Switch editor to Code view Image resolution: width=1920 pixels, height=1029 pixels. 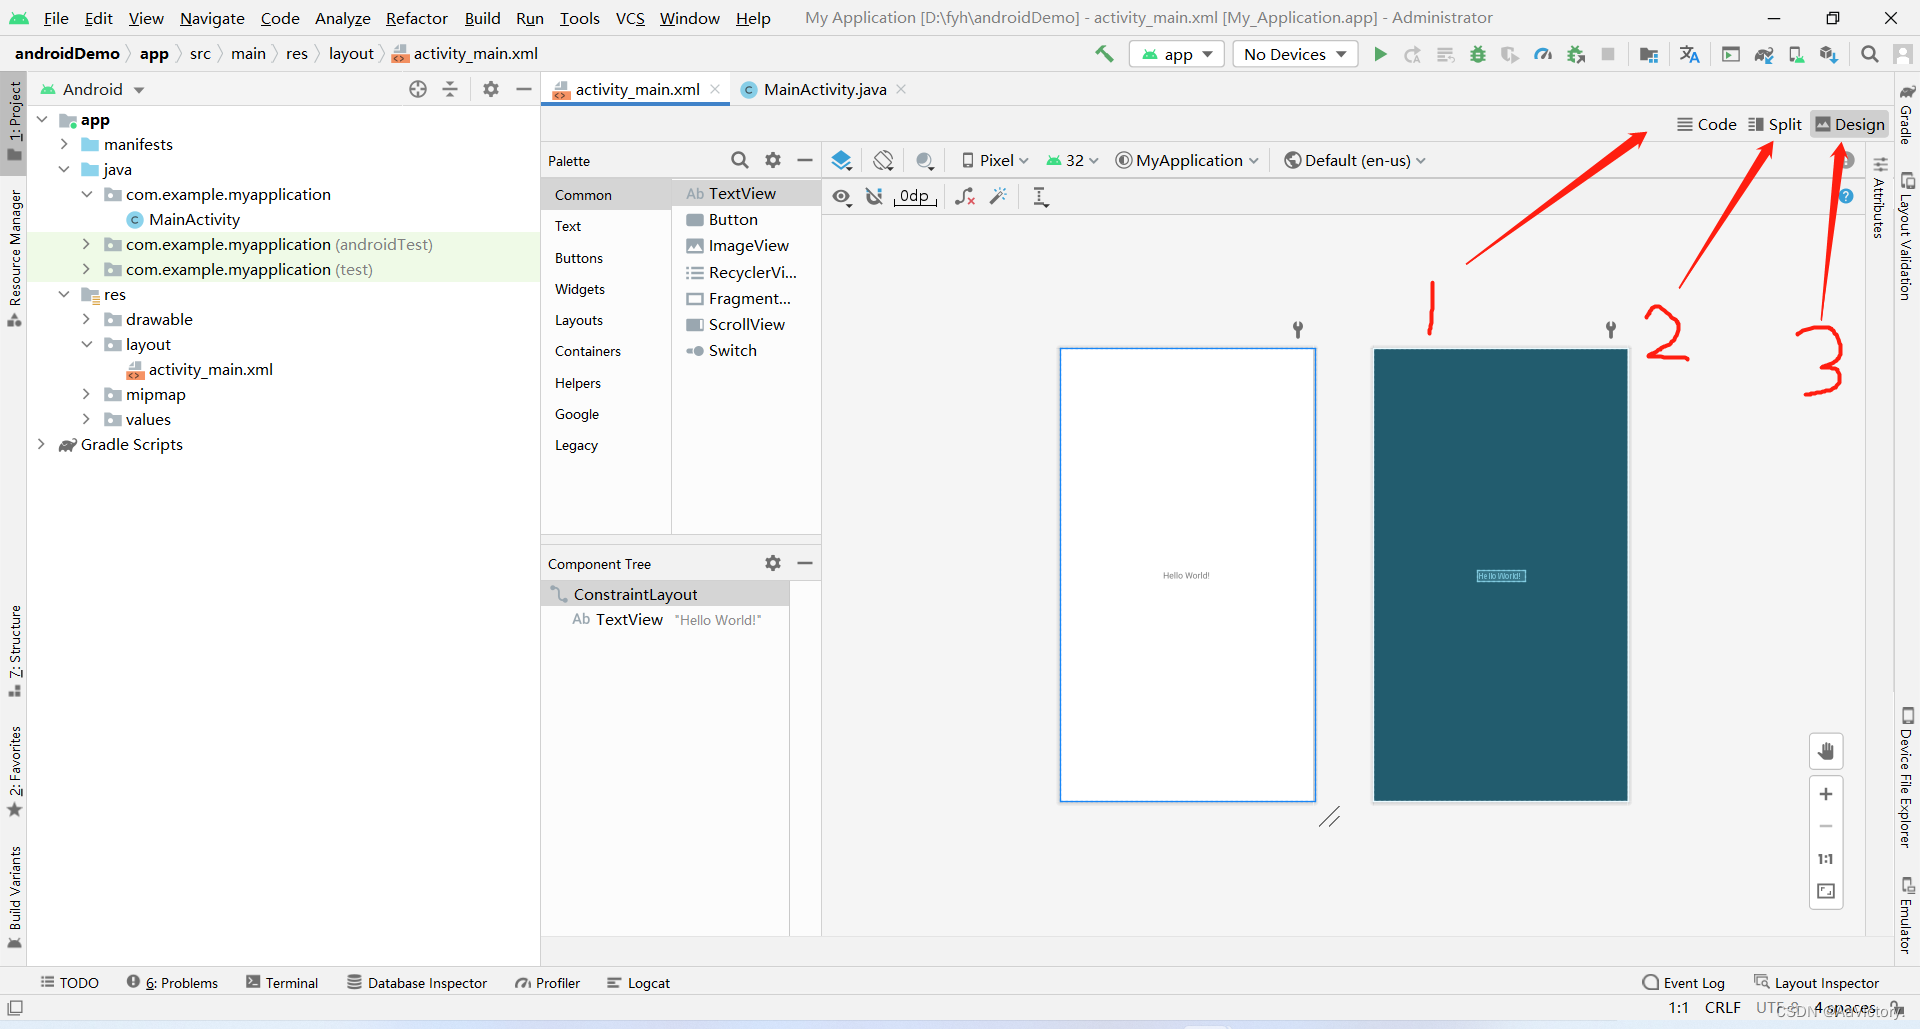point(1706,124)
